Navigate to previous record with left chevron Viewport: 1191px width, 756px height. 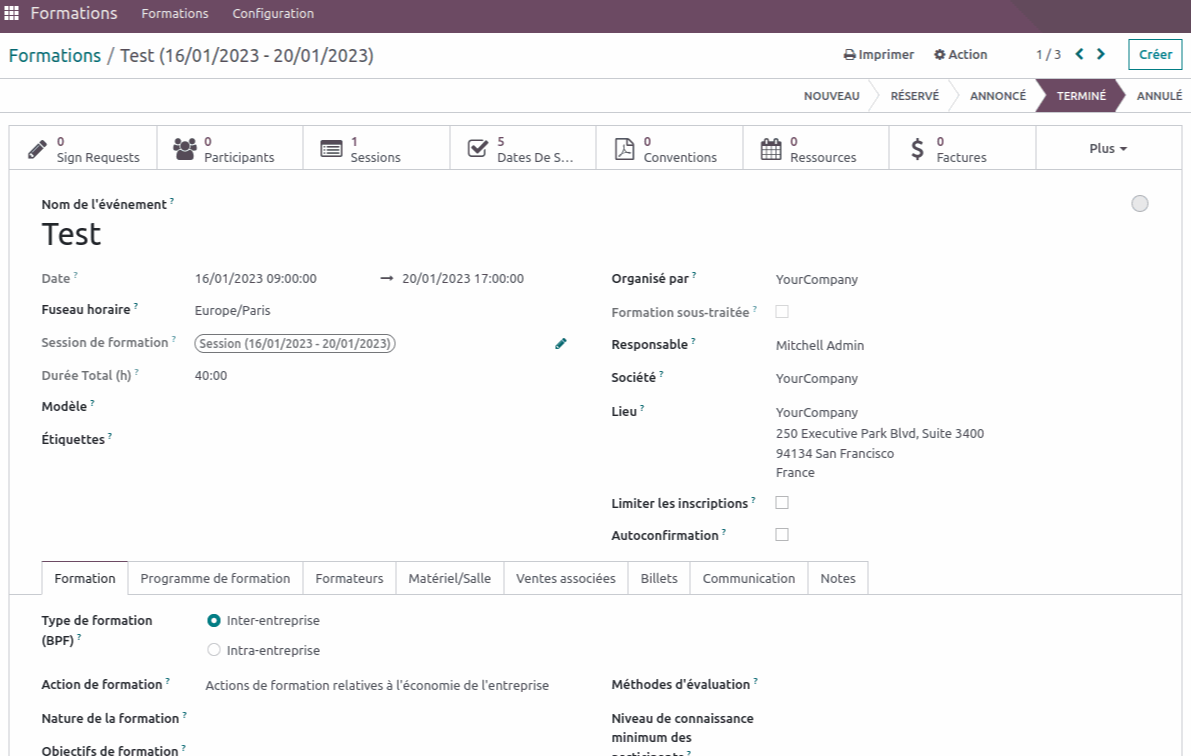click(1079, 54)
